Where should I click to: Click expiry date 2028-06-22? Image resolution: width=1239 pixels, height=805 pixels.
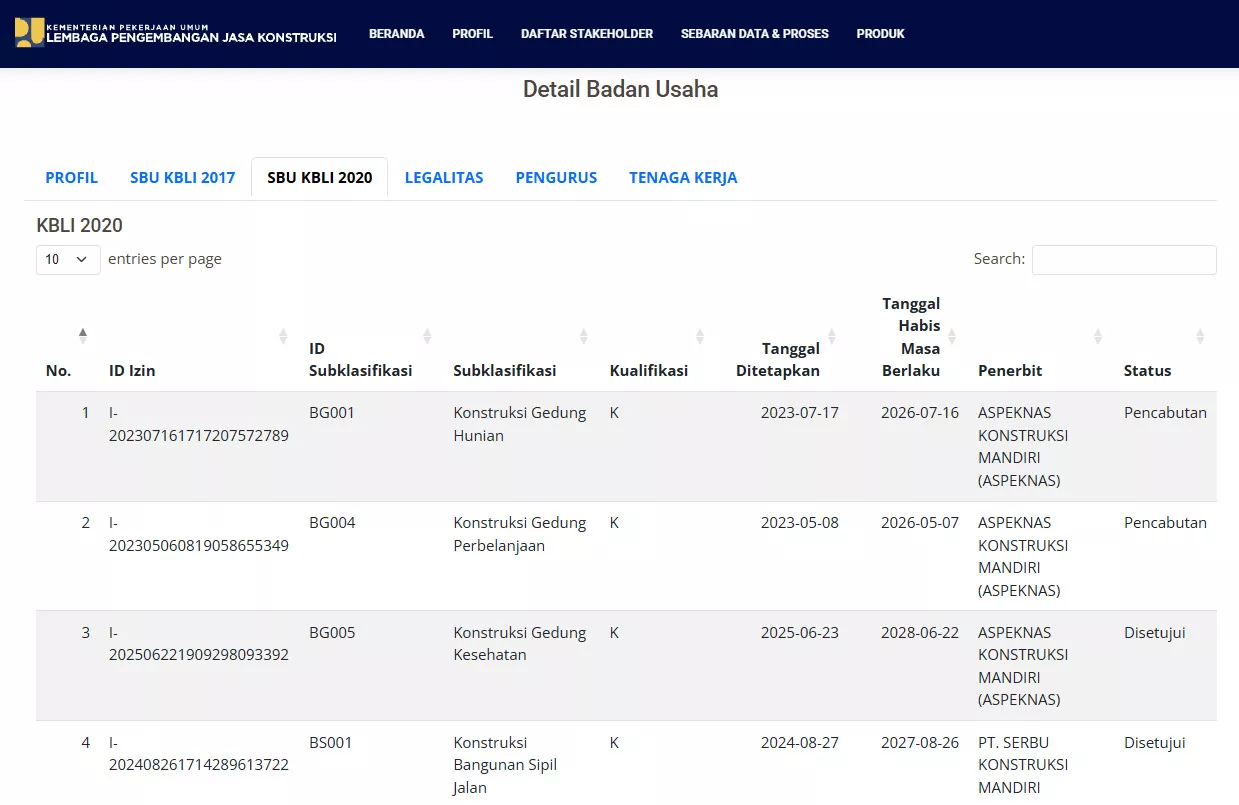click(x=920, y=633)
